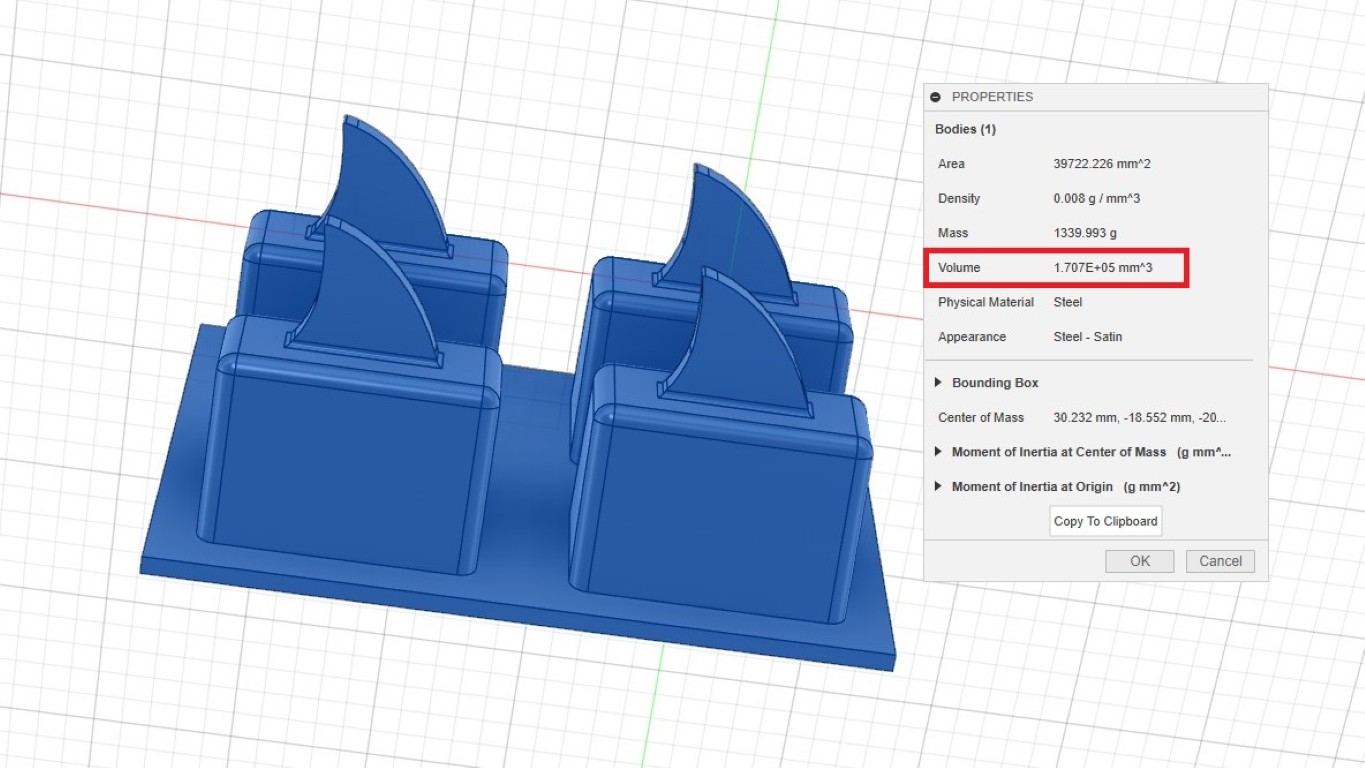Dismiss the Properties dialog with Cancel
The height and width of the screenshot is (768, 1365).
[1220, 561]
